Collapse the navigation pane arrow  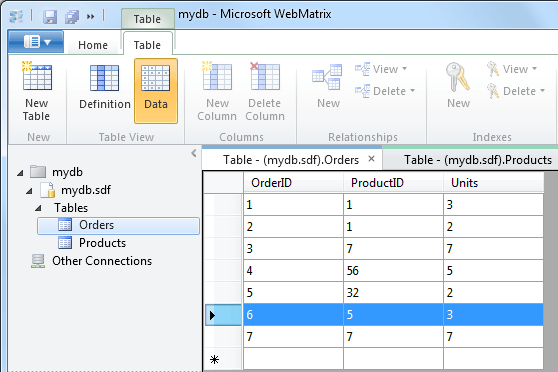click(x=194, y=153)
